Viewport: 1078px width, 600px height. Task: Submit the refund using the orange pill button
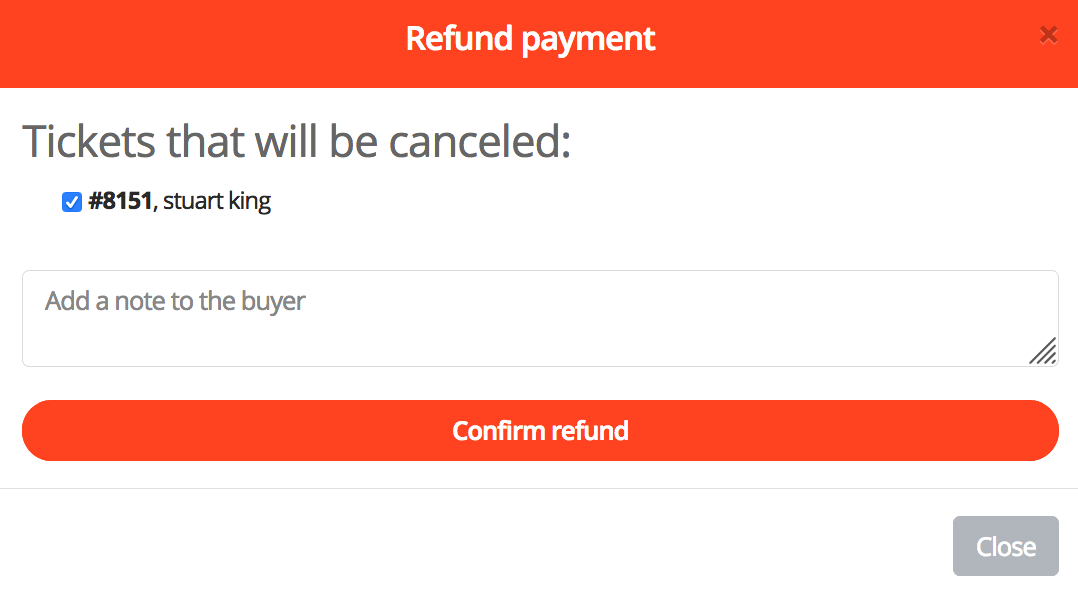click(x=540, y=431)
